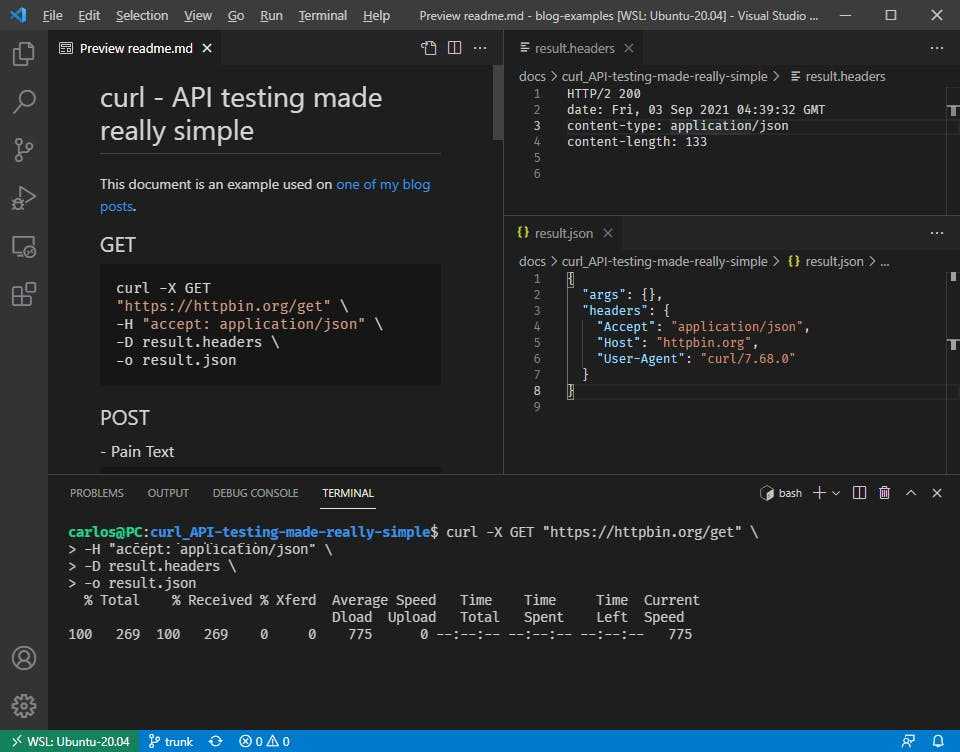Viewport: 960px width, 752px height.
Task: Open the Terminal menu
Action: (322, 15)
